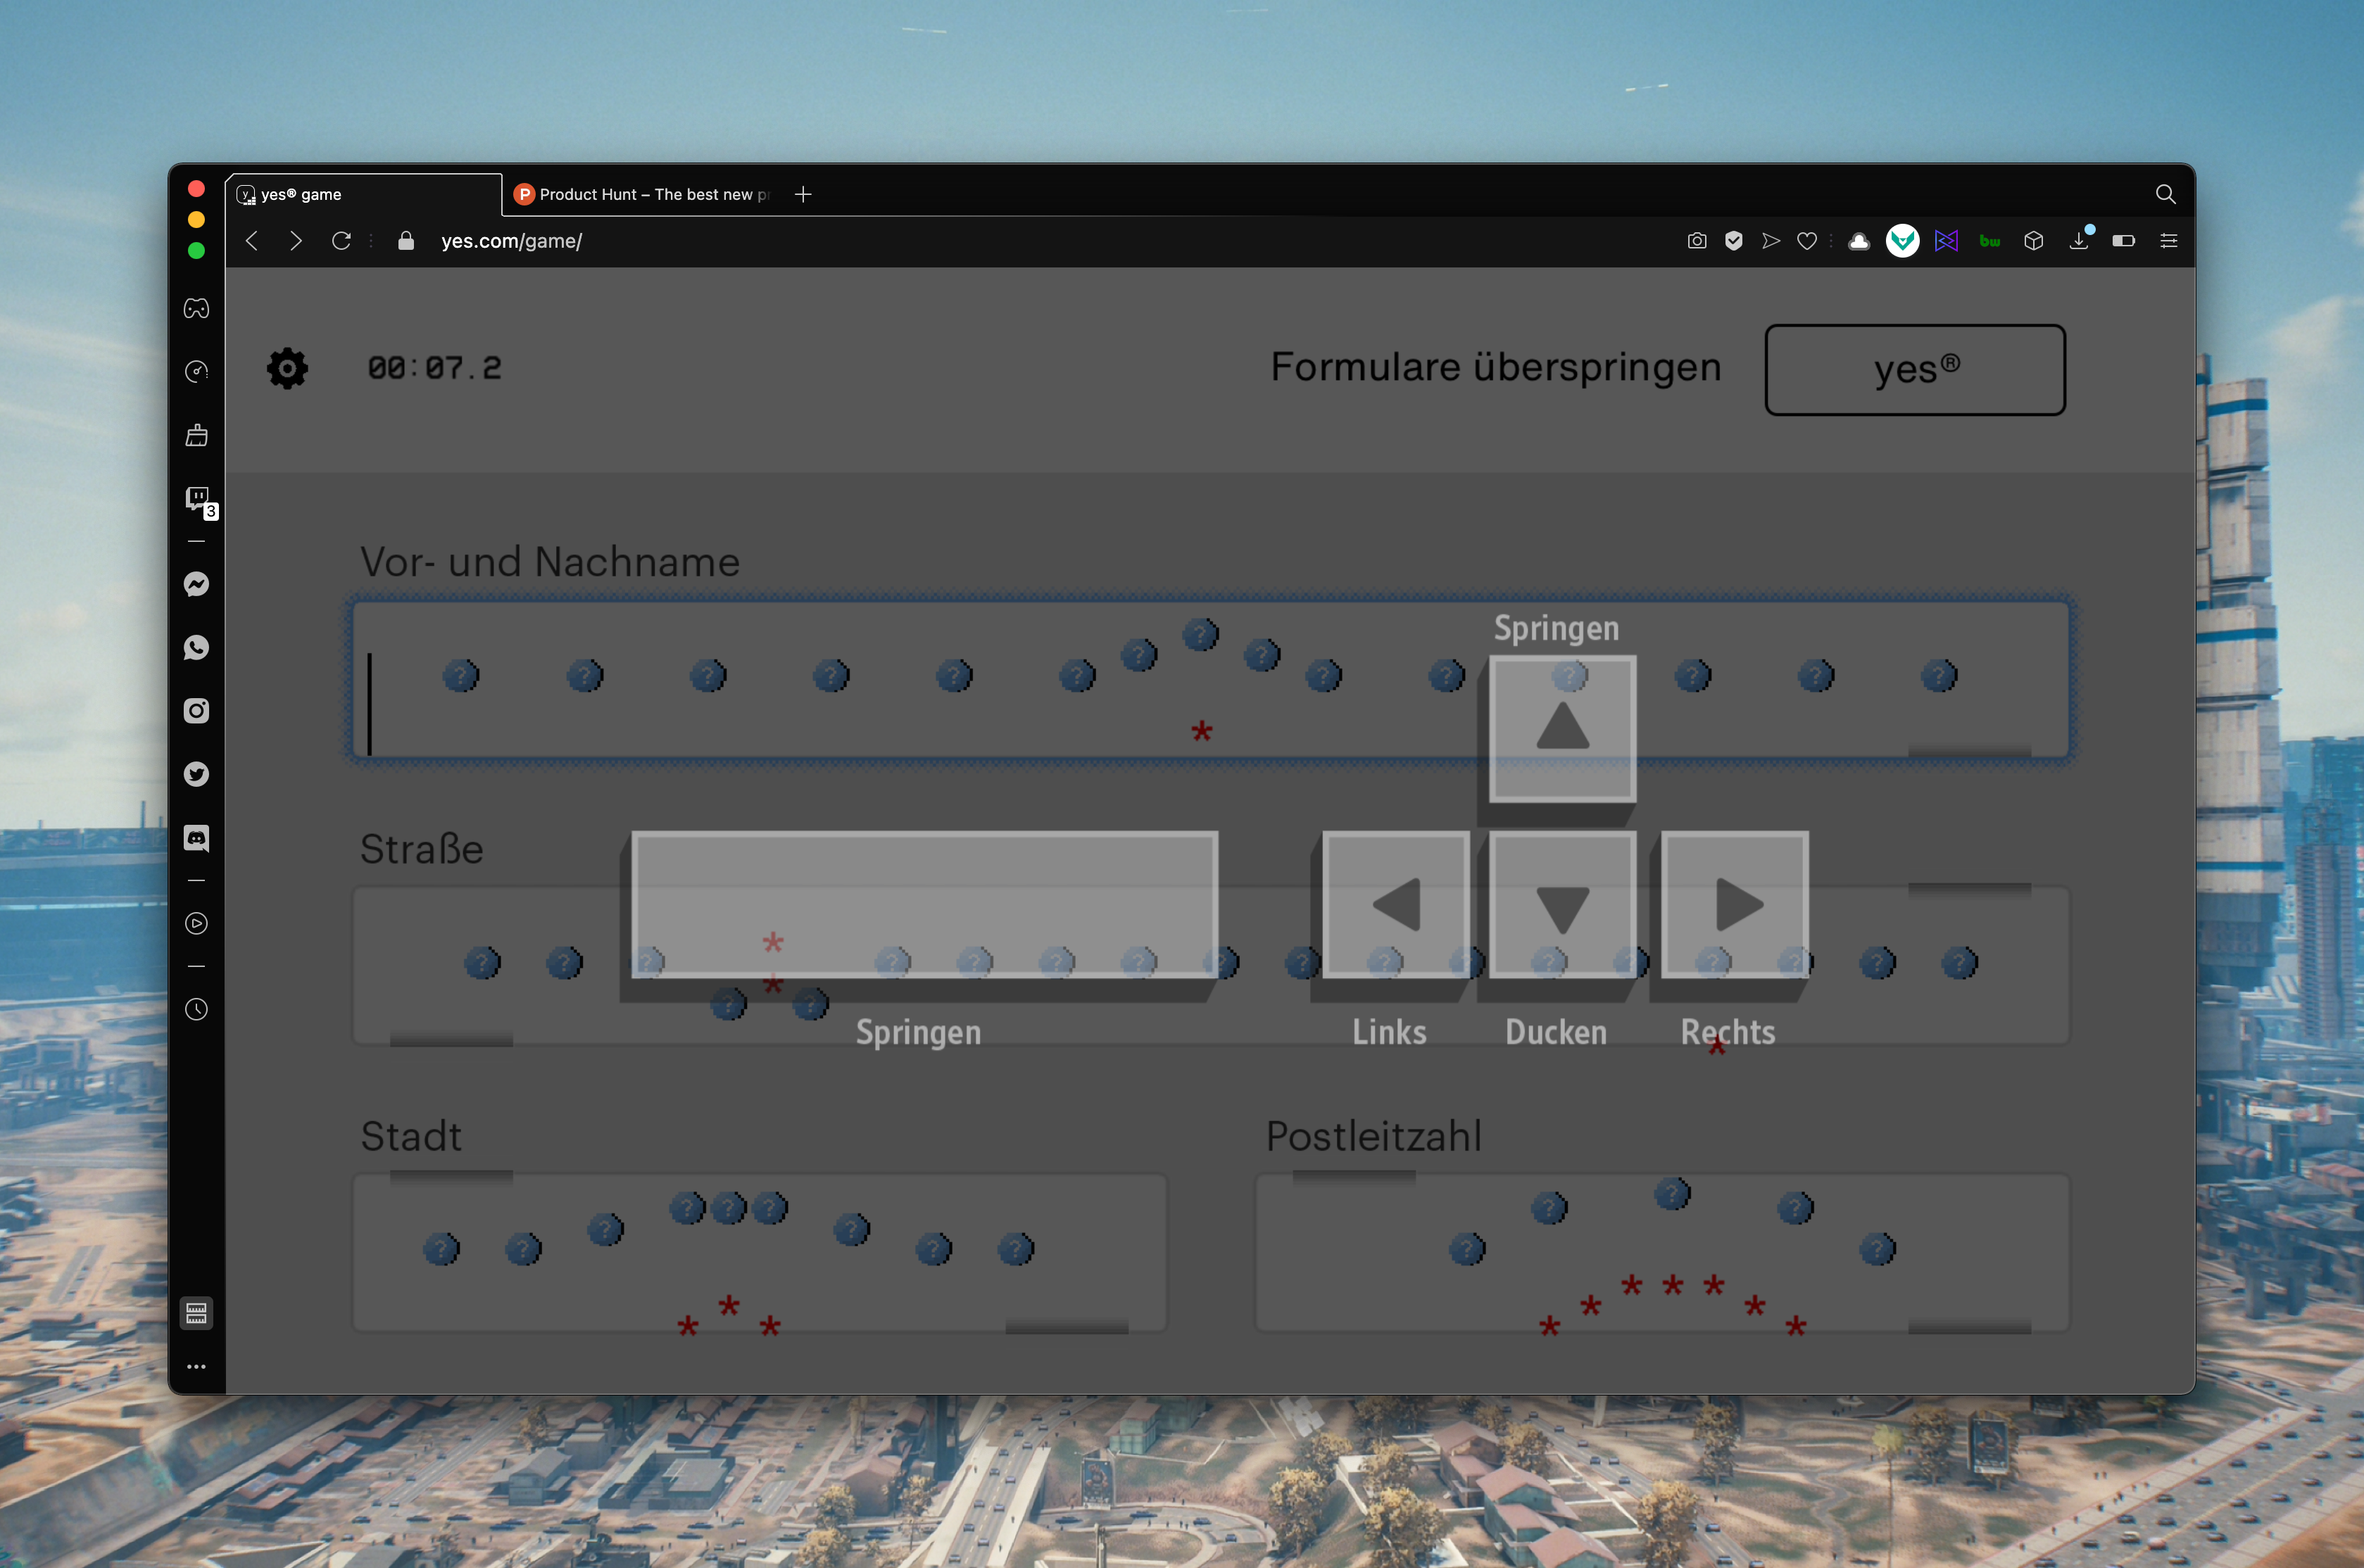
Task: Open the Easy Setup menu
Action: point(2168,241)
